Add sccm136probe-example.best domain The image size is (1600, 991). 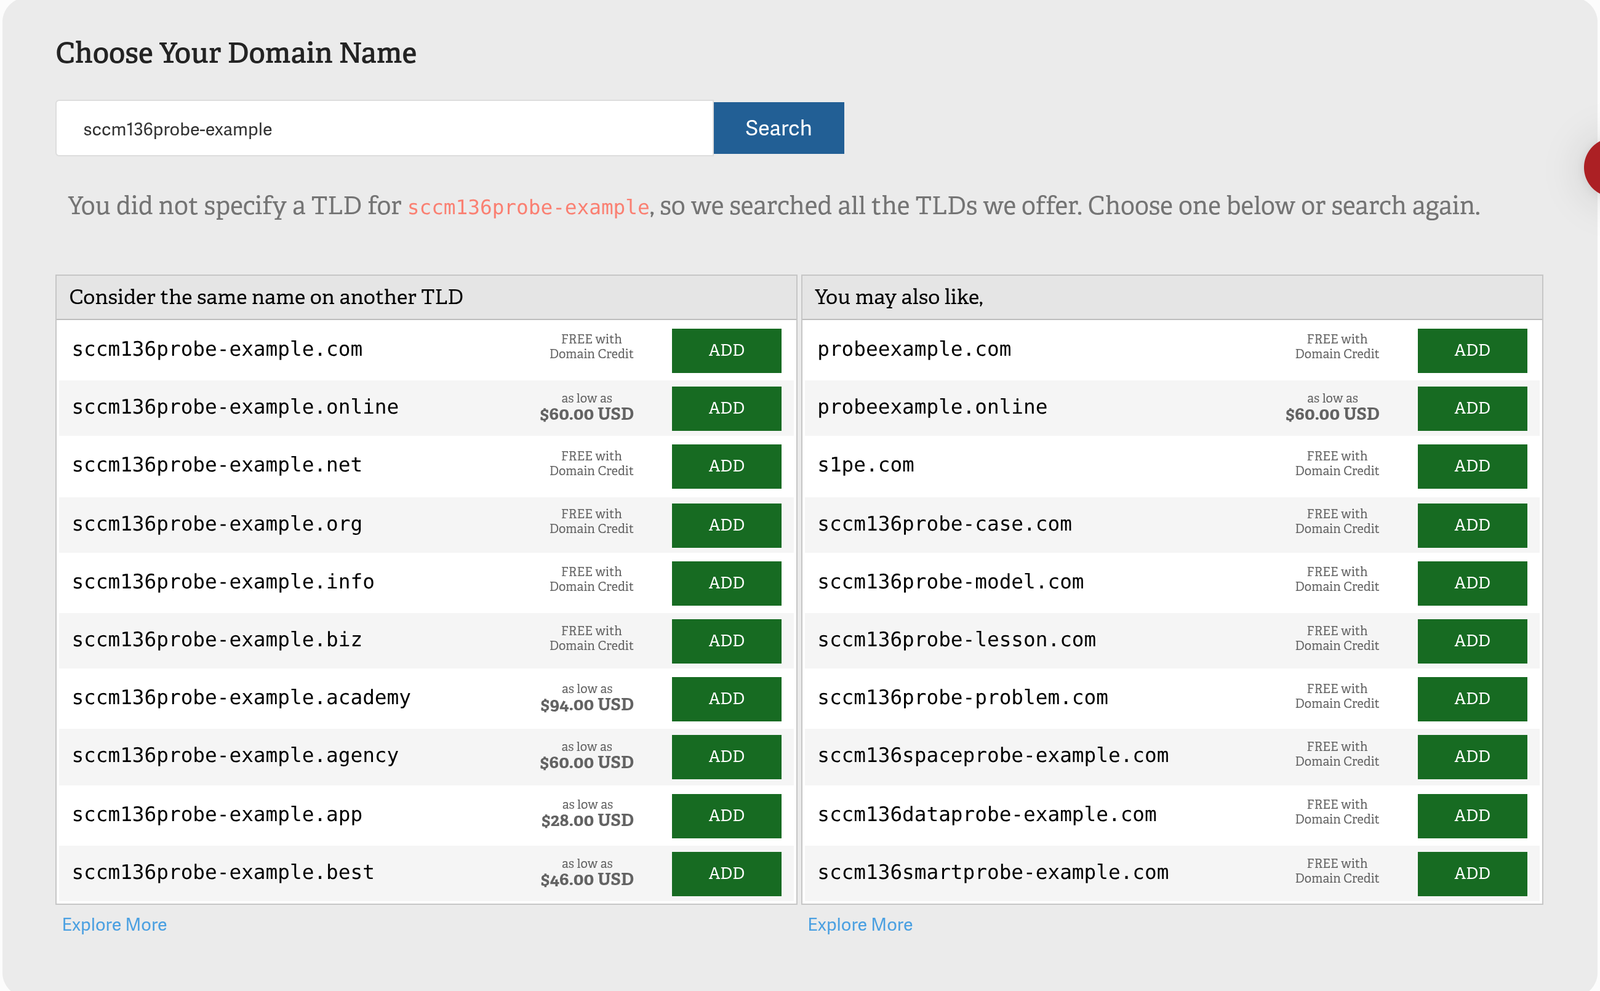pyautogui.click(x=726, y=874)
